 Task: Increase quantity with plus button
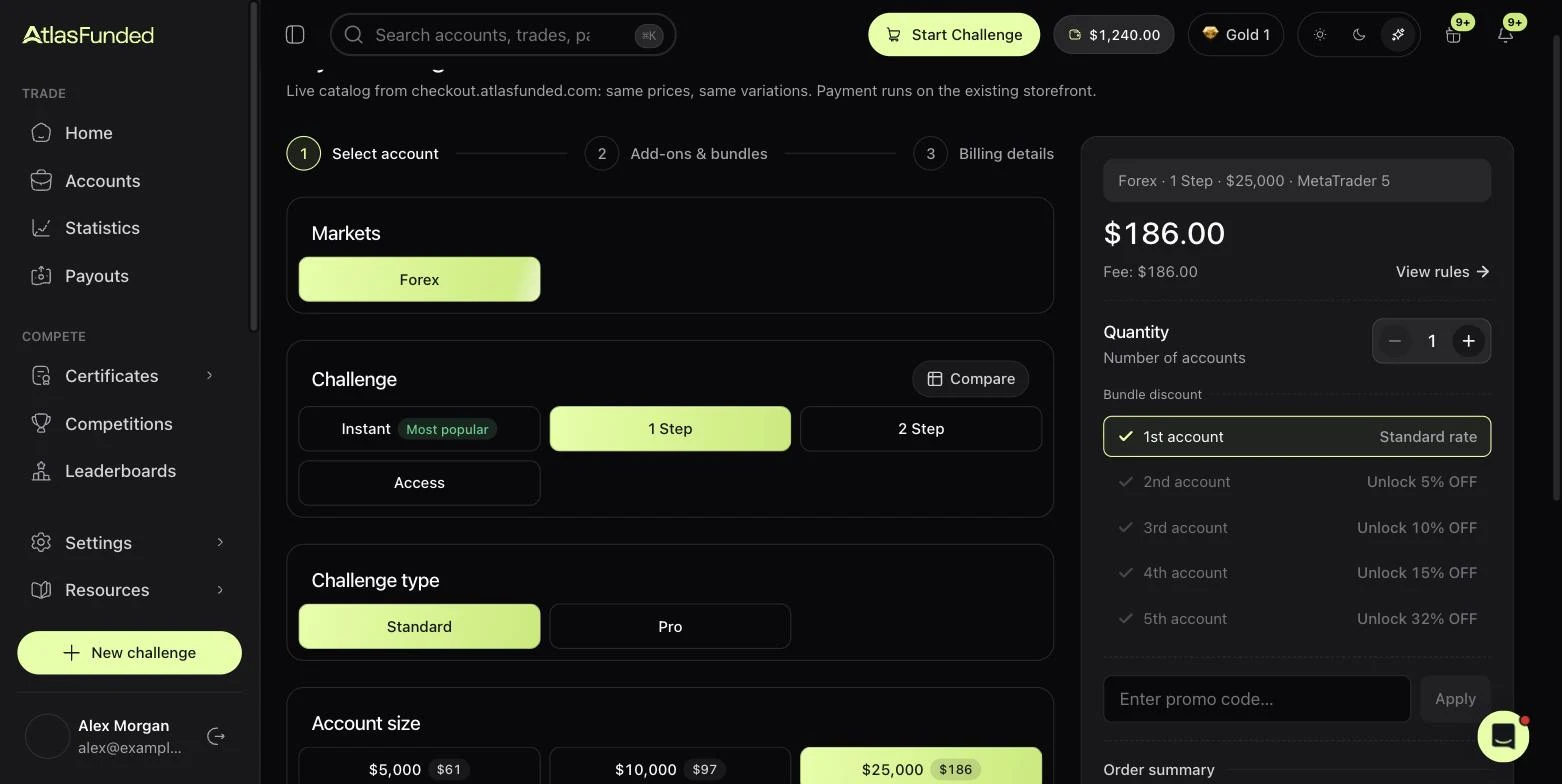pyautogui.click(x=1468, y=341)
